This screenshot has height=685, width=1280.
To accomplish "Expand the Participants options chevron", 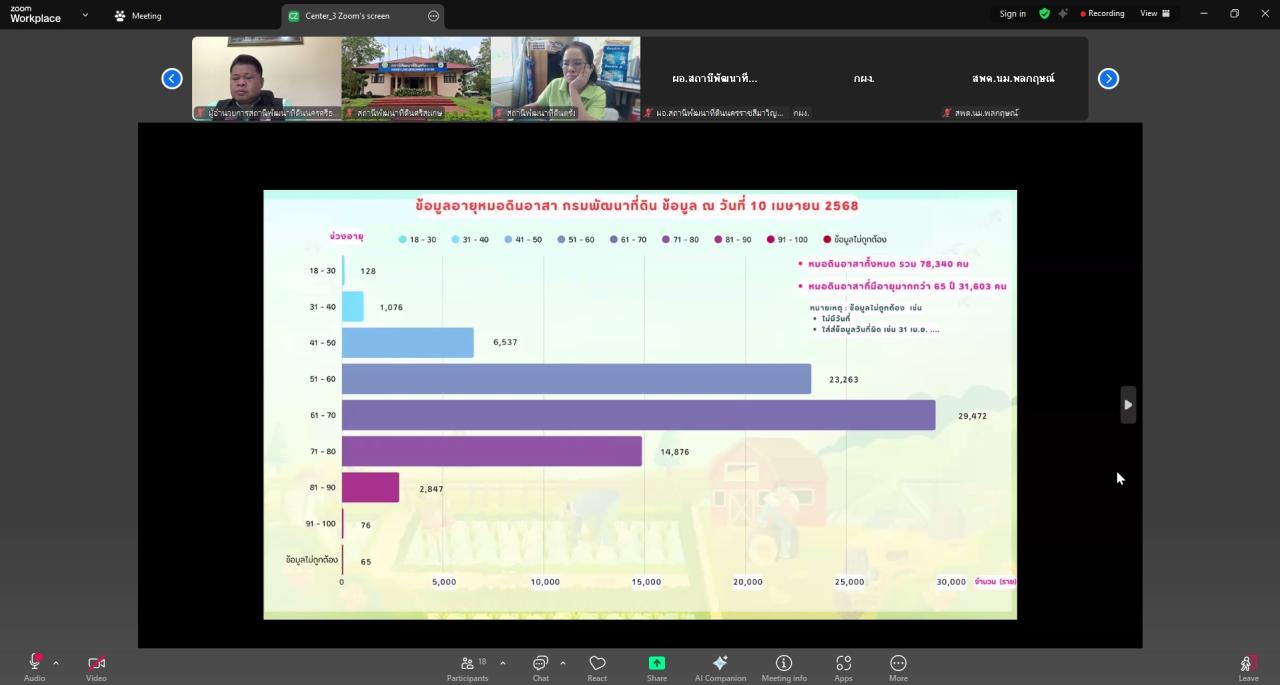I will coord(502,663).
